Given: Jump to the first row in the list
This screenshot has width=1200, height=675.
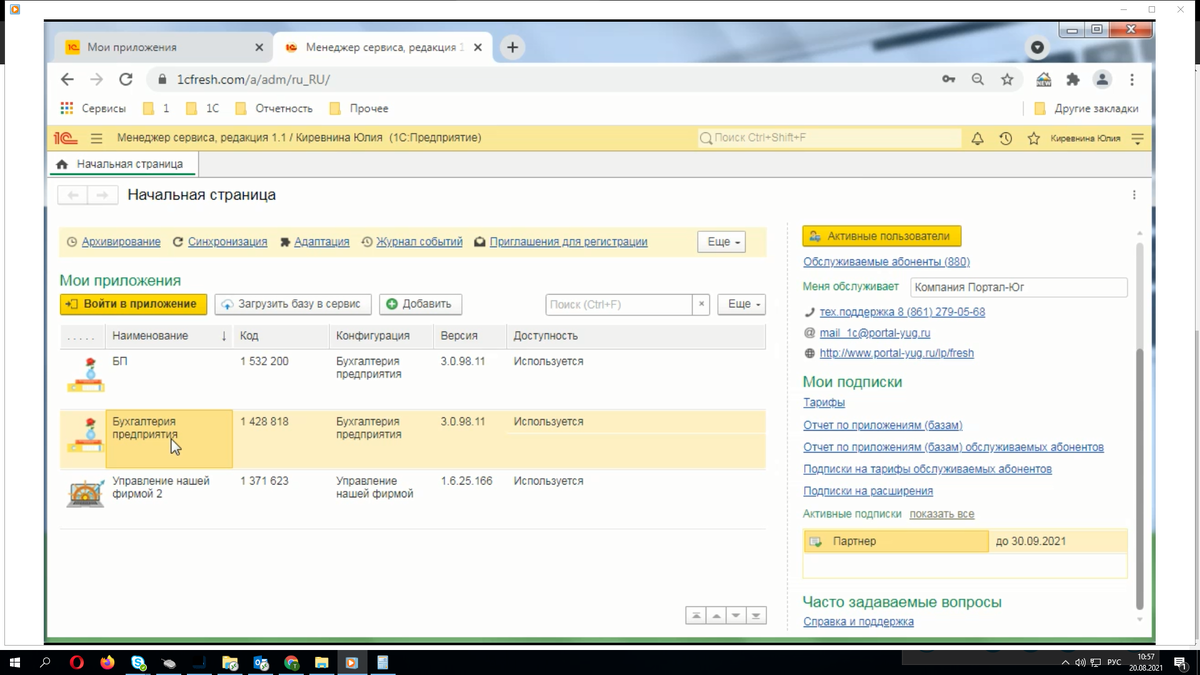Looking at the screenshot, I should pos(696,616).
